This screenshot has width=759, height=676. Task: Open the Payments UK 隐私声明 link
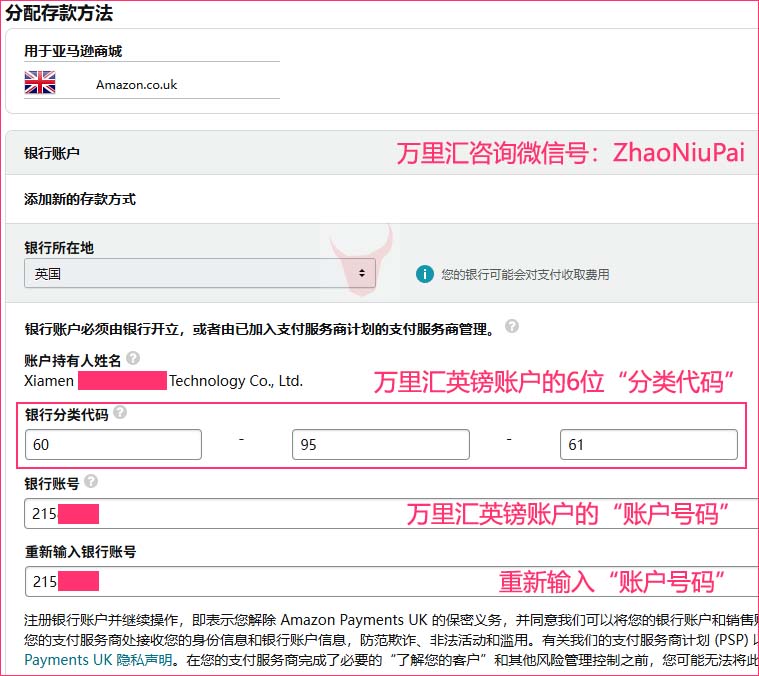[x=98, y=660]
